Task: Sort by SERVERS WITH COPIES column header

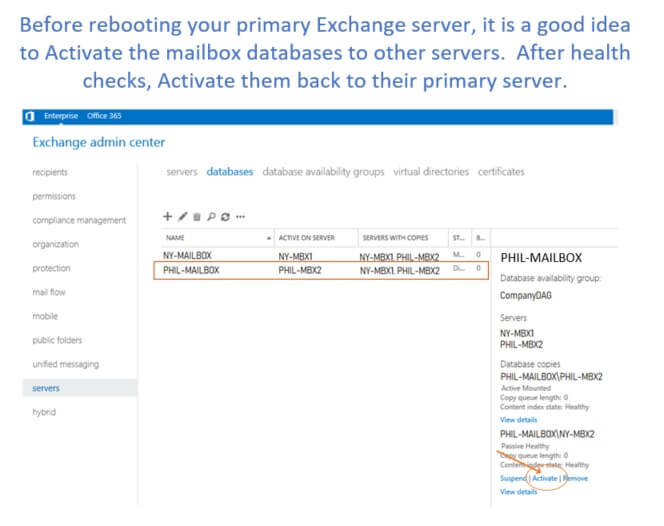Action: click(403, 238)
